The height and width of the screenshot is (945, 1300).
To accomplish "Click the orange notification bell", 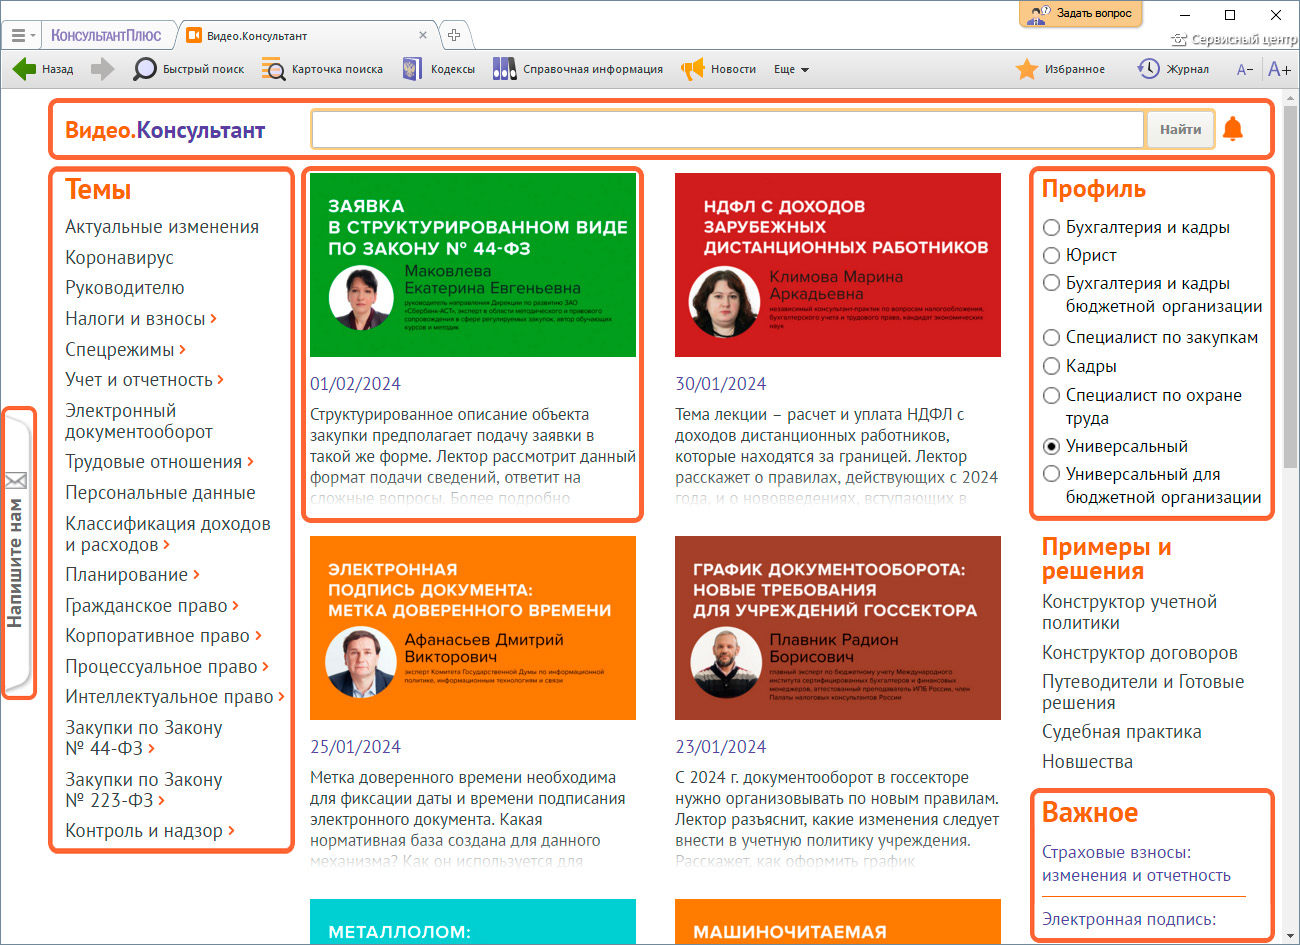I will [1233, 129].
